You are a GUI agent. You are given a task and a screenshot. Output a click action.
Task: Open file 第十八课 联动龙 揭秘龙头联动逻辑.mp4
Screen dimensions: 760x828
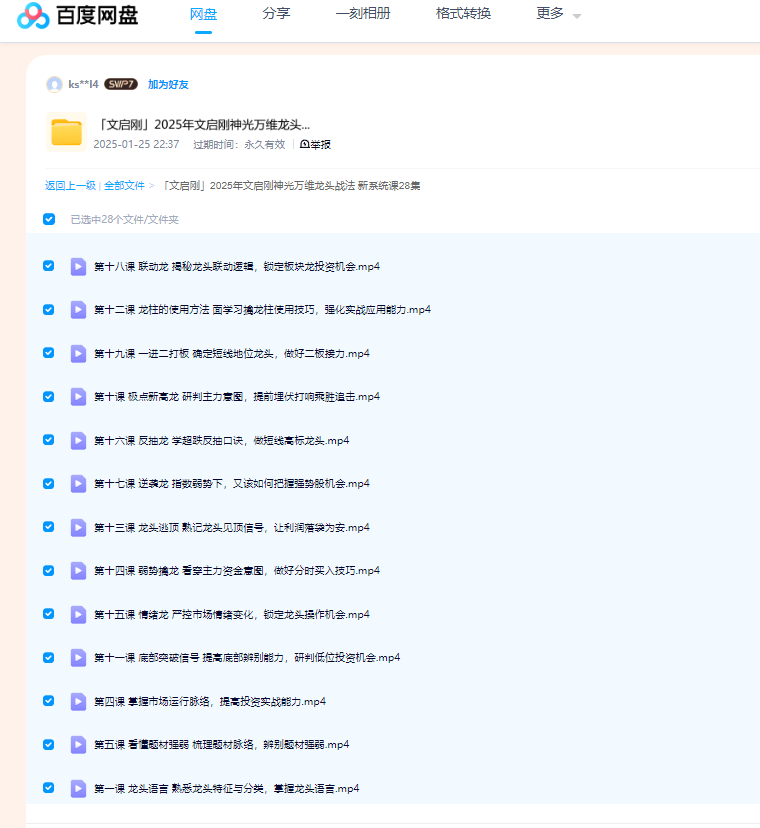237,267
